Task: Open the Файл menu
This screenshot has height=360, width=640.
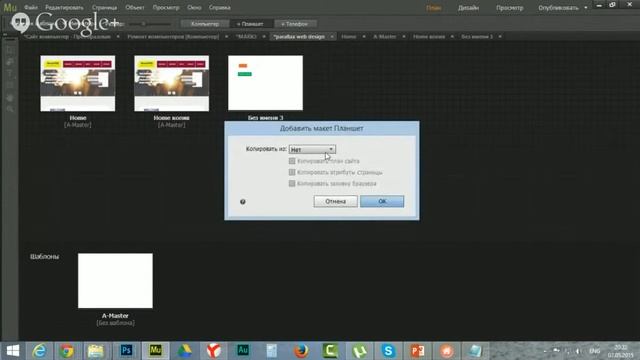Action: point(31,7)
